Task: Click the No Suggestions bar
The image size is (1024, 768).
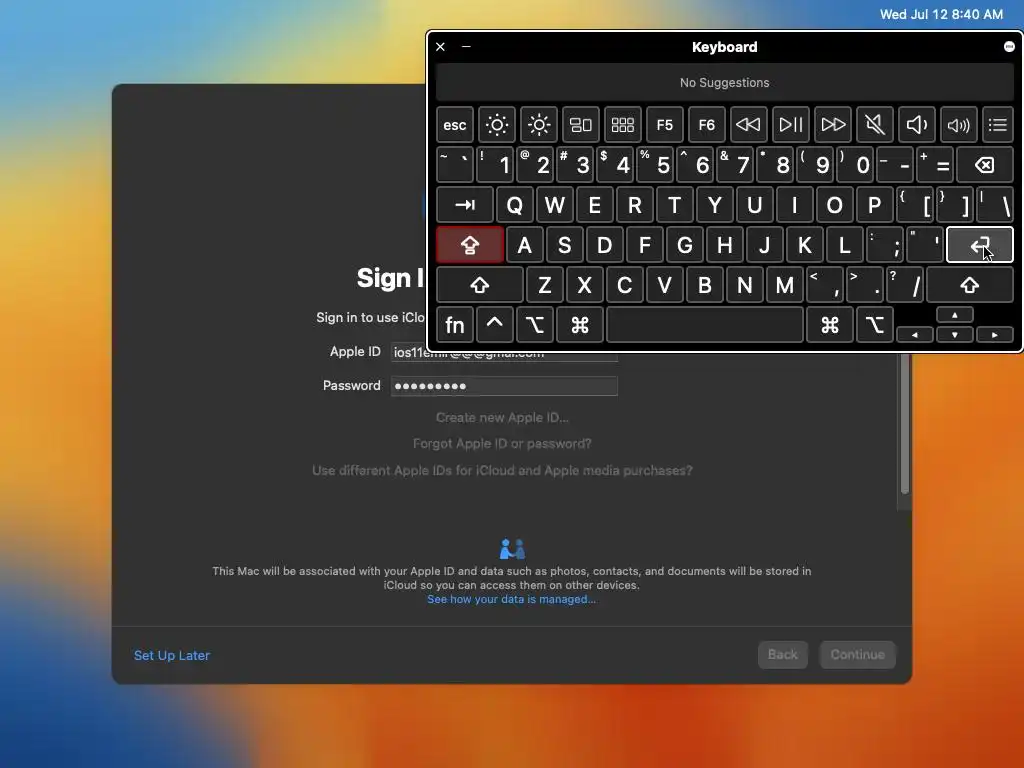Action: click(x=724, y=83)
